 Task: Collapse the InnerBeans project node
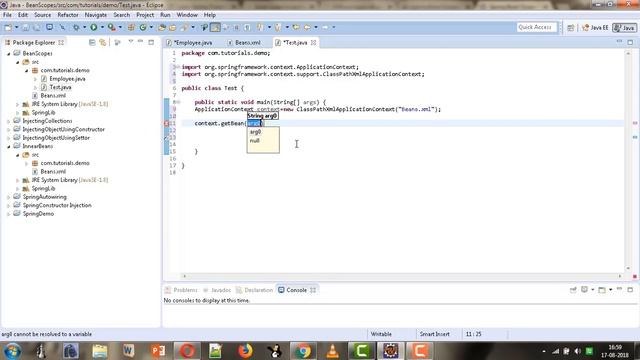coord(9,146)
